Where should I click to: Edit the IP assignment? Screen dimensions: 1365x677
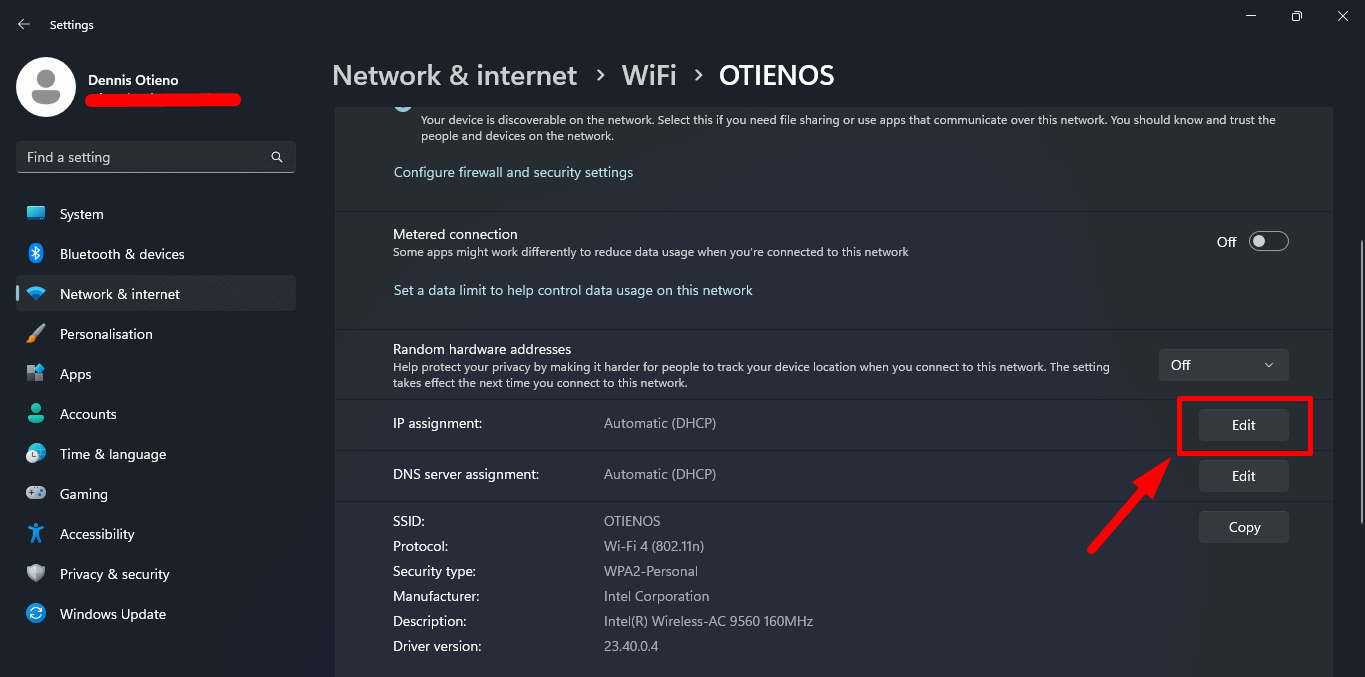pos(1243,424)
